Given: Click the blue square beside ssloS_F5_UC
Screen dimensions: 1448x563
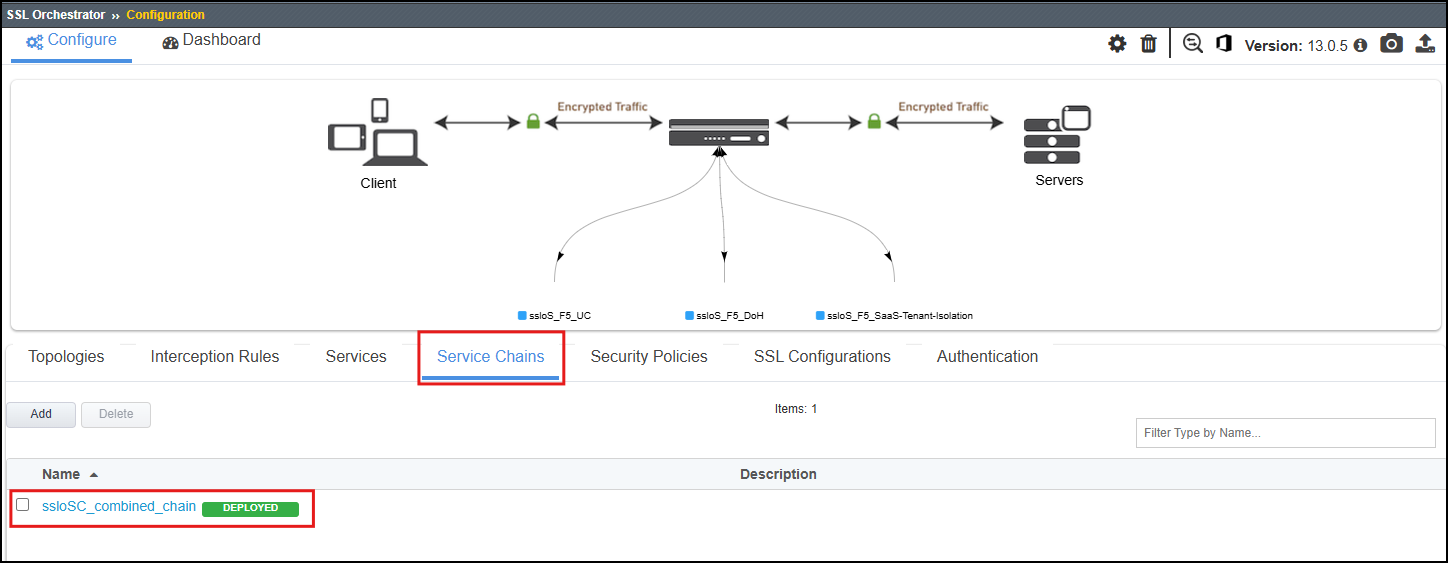Looking at the screenshot, I should pos(522,315).
